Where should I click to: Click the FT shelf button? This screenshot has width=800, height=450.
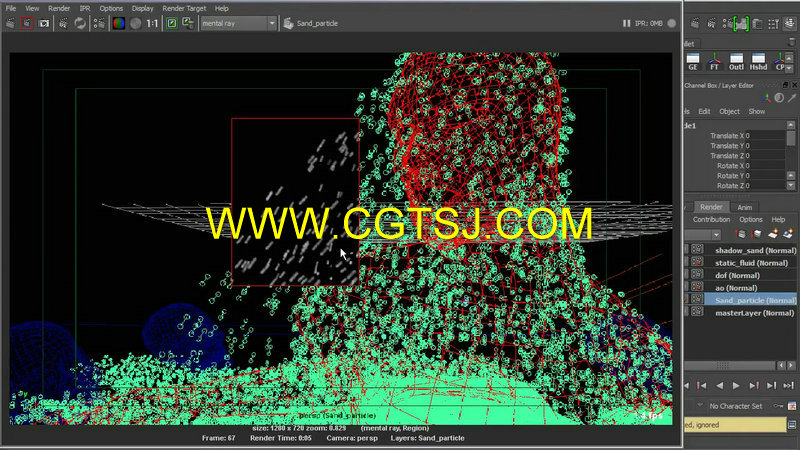coord(714,61)
